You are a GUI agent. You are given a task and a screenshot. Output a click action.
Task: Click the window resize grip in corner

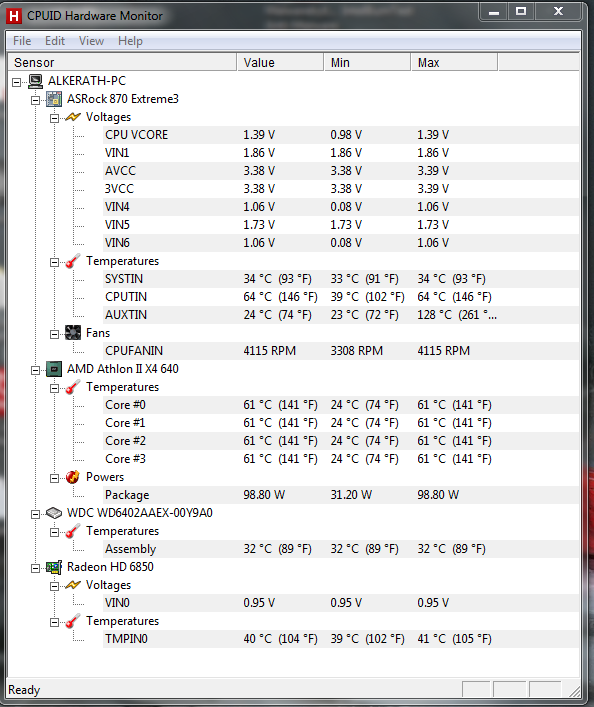tap(574, 691)
